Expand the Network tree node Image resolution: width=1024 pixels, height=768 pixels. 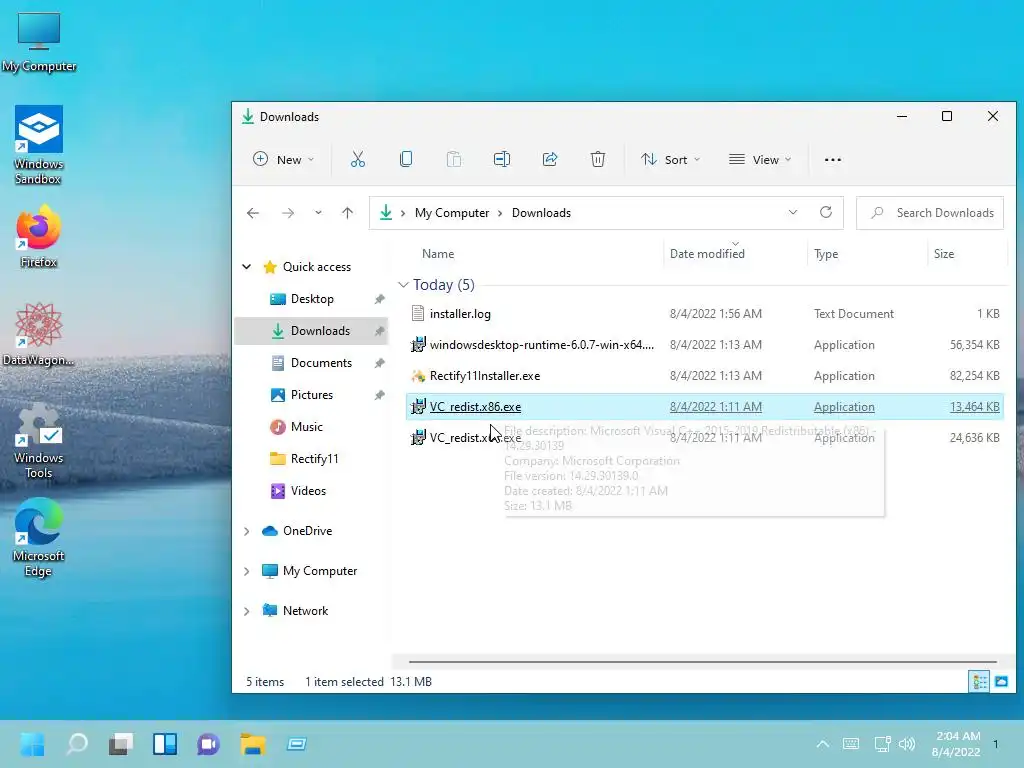[x=247, y=611]
